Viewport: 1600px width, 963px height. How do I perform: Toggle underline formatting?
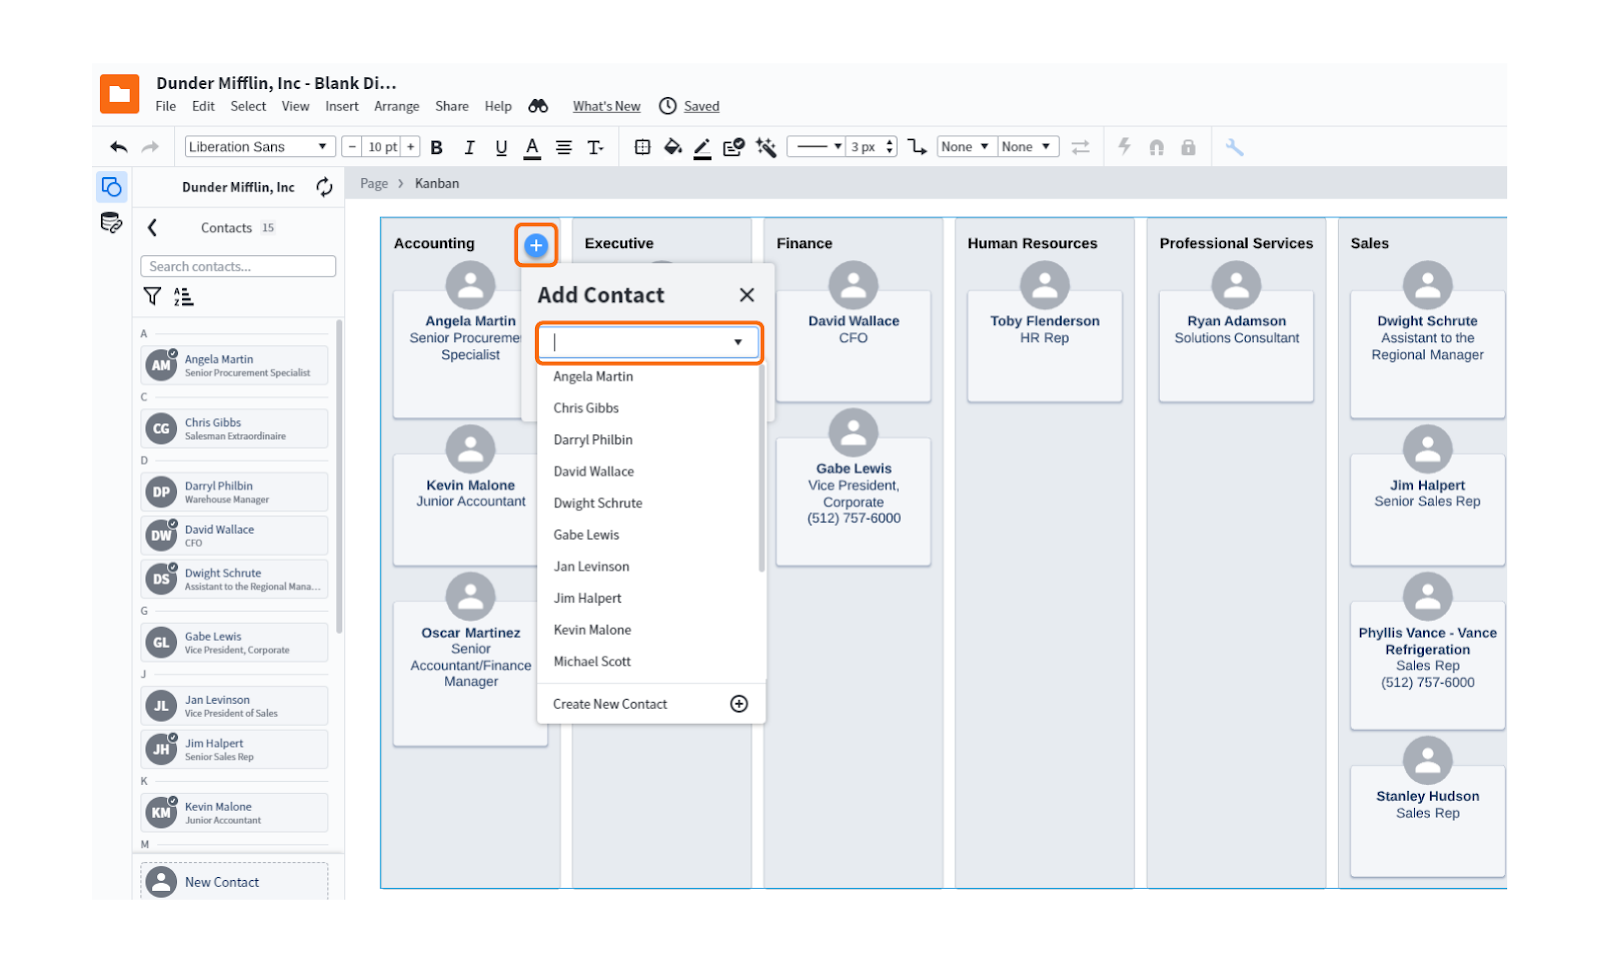(x=500, y=146)
